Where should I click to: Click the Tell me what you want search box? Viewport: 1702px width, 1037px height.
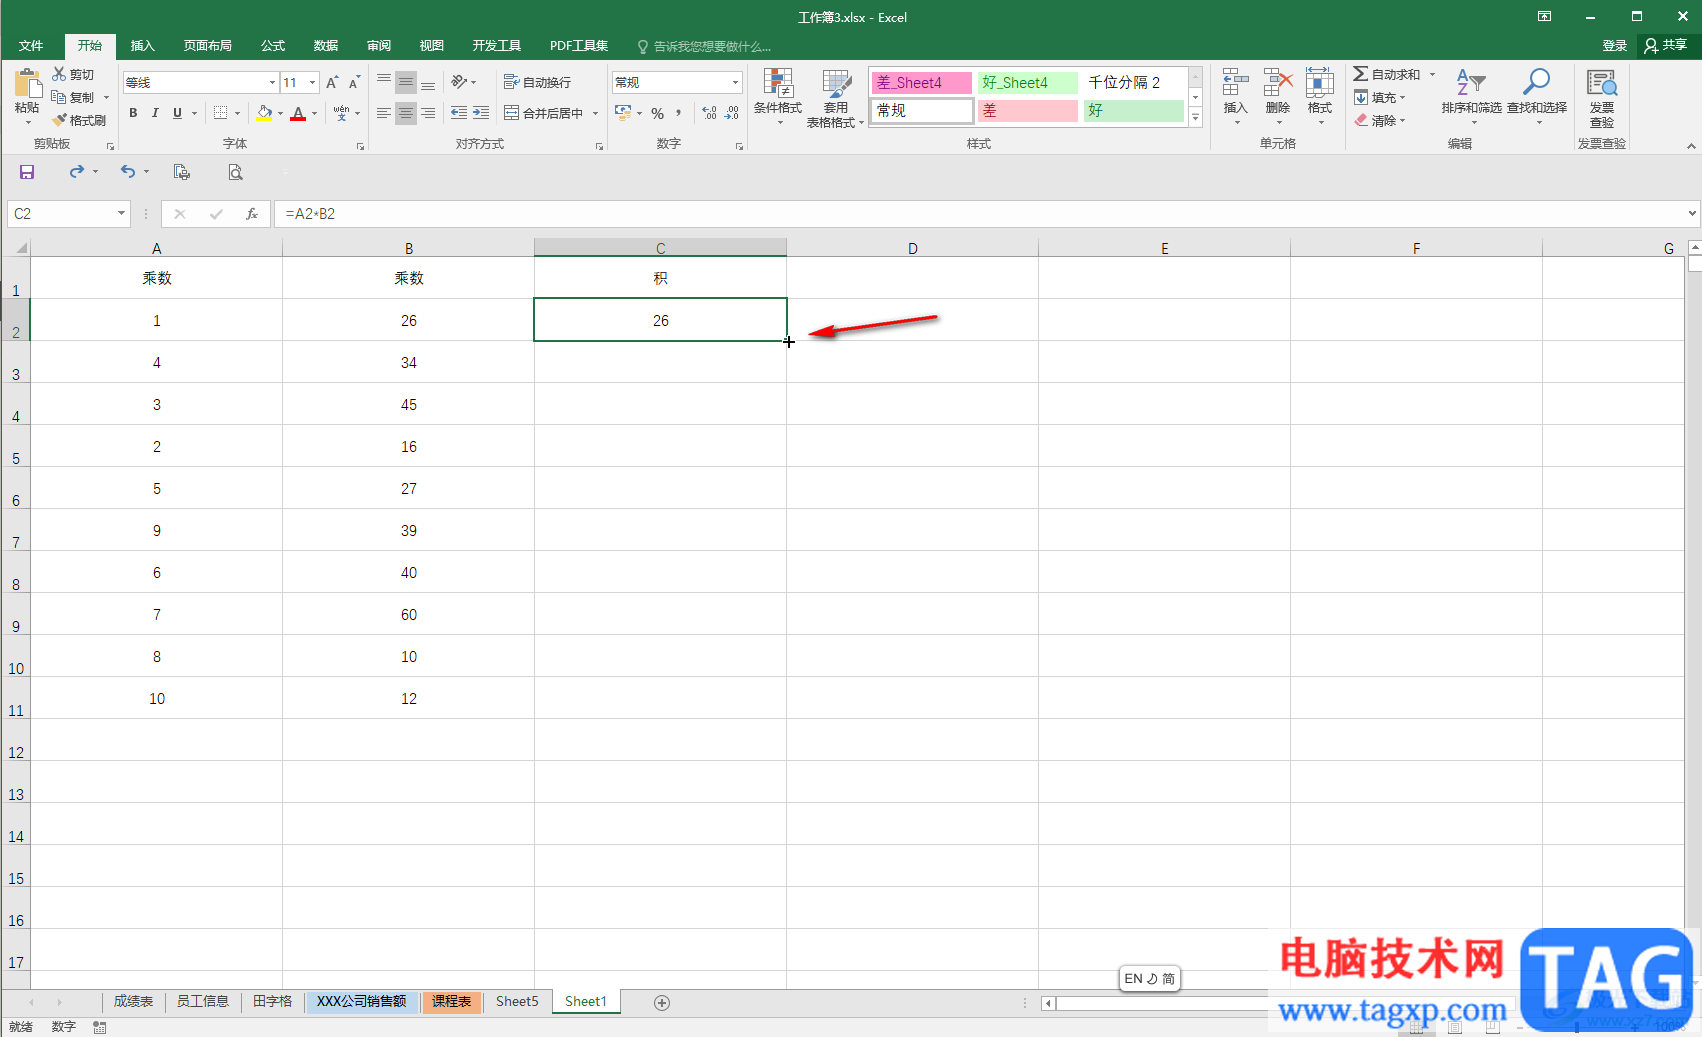[x=704, y=46]
